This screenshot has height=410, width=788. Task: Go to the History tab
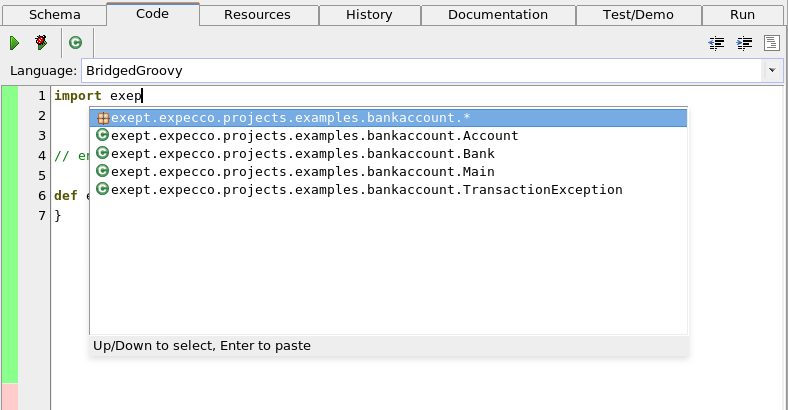pyautogui.click(x=369, y=15)
